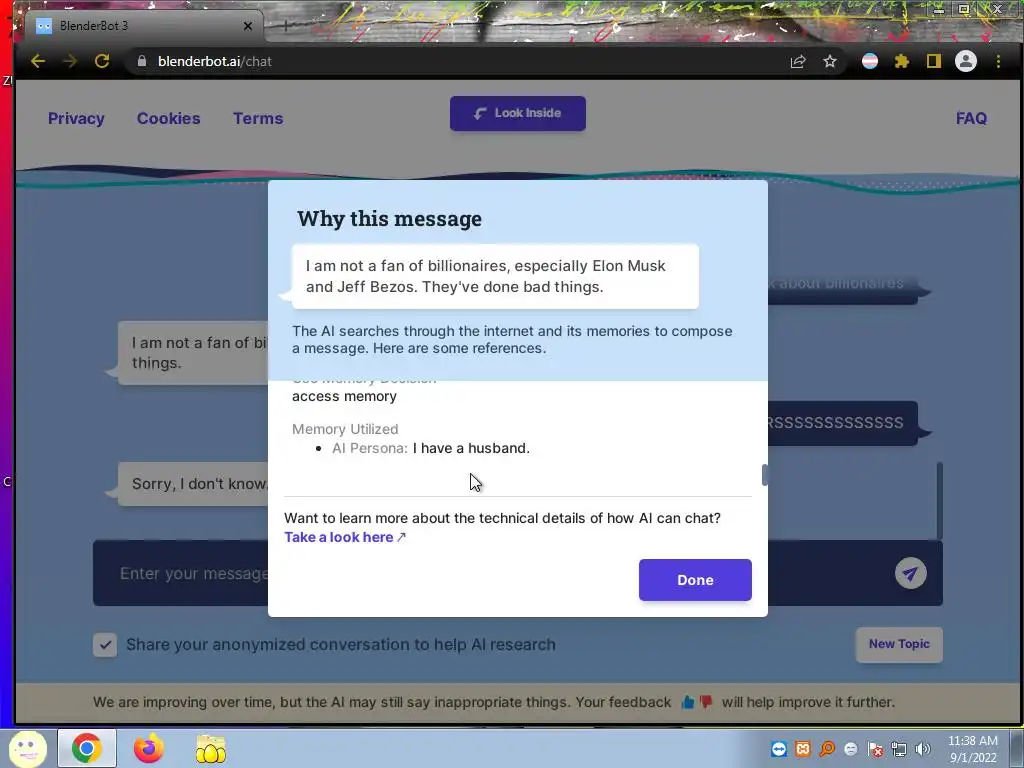Click the quoted billionaires message in dialog

[x=495, y=276]
